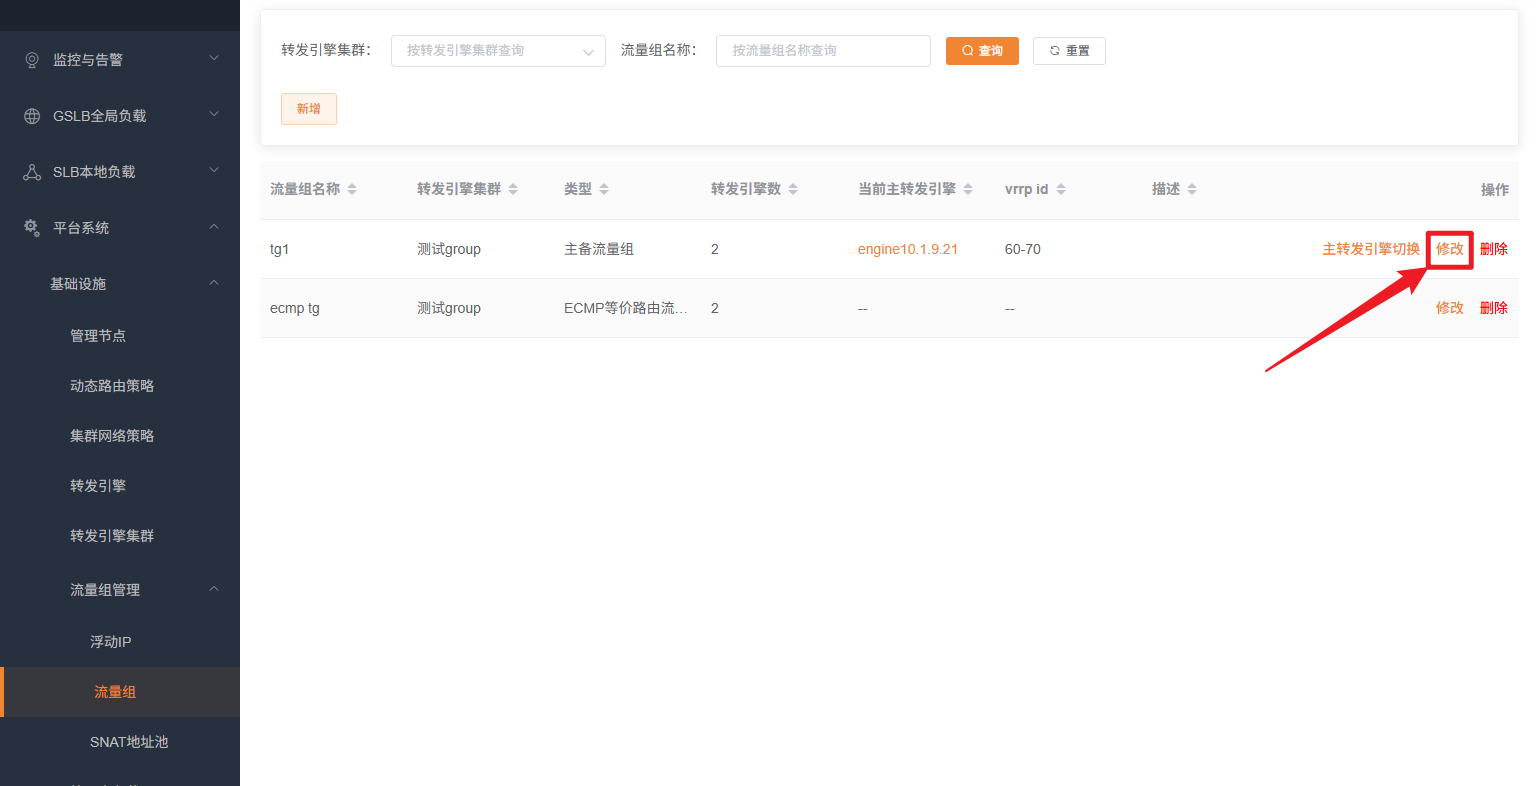1539x786 pixels.
Task: Open the engine10.1.9.21 link
Action: 907,249
